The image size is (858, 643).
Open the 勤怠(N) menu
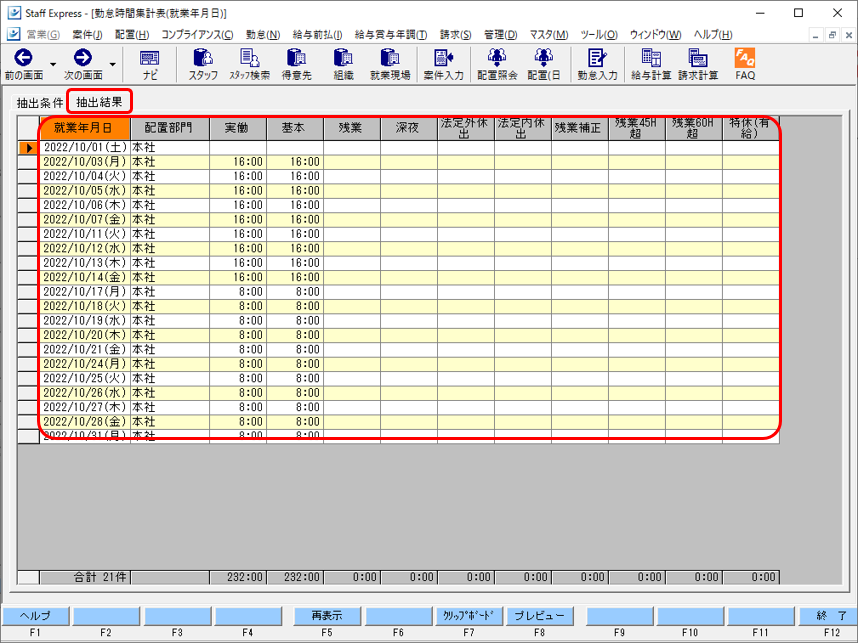tap(263, 34)
